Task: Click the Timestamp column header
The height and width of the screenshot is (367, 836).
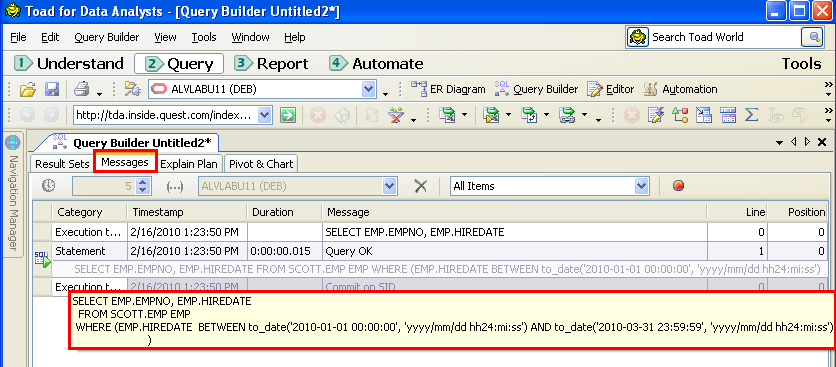Action: pyautogui.click(x=187, y=212)
